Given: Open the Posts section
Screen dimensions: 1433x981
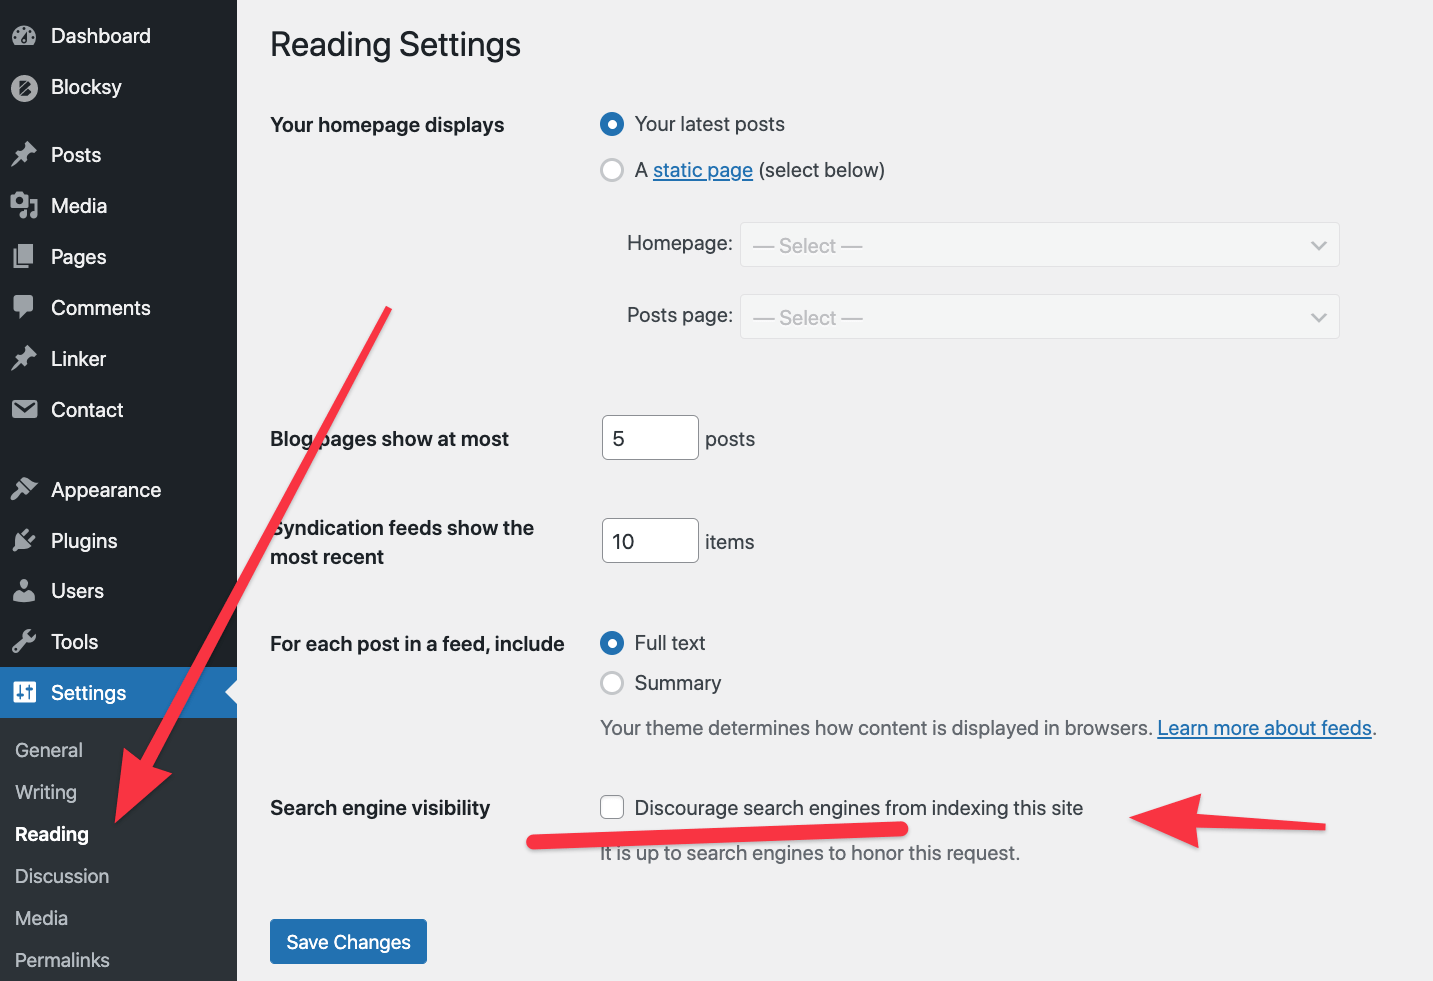Looking at the screenshot, I should click(24, 154).
